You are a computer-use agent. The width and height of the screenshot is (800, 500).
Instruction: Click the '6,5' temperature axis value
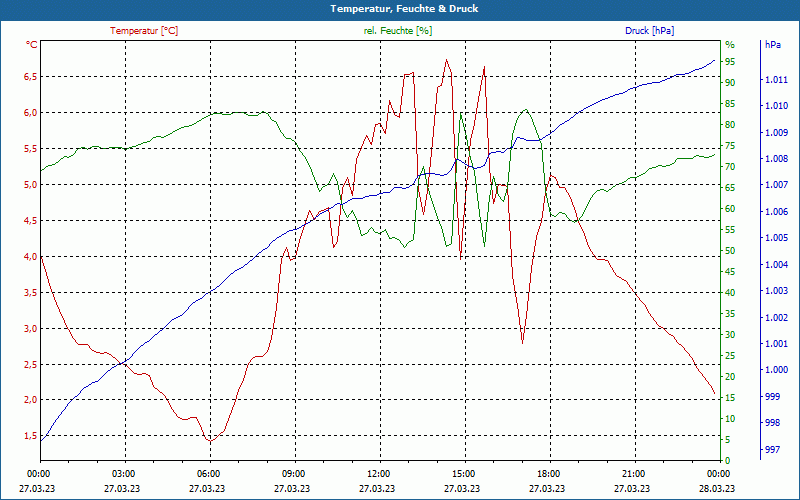[x=31, y=77]
